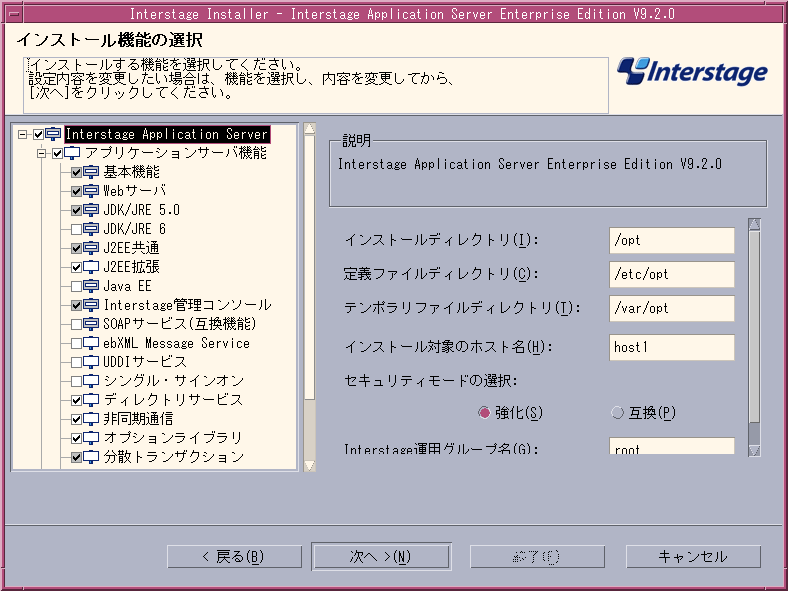Enable the JDK/JRE 6 checkbox
The width and height of the screenshot is (788, 591).
76,230
